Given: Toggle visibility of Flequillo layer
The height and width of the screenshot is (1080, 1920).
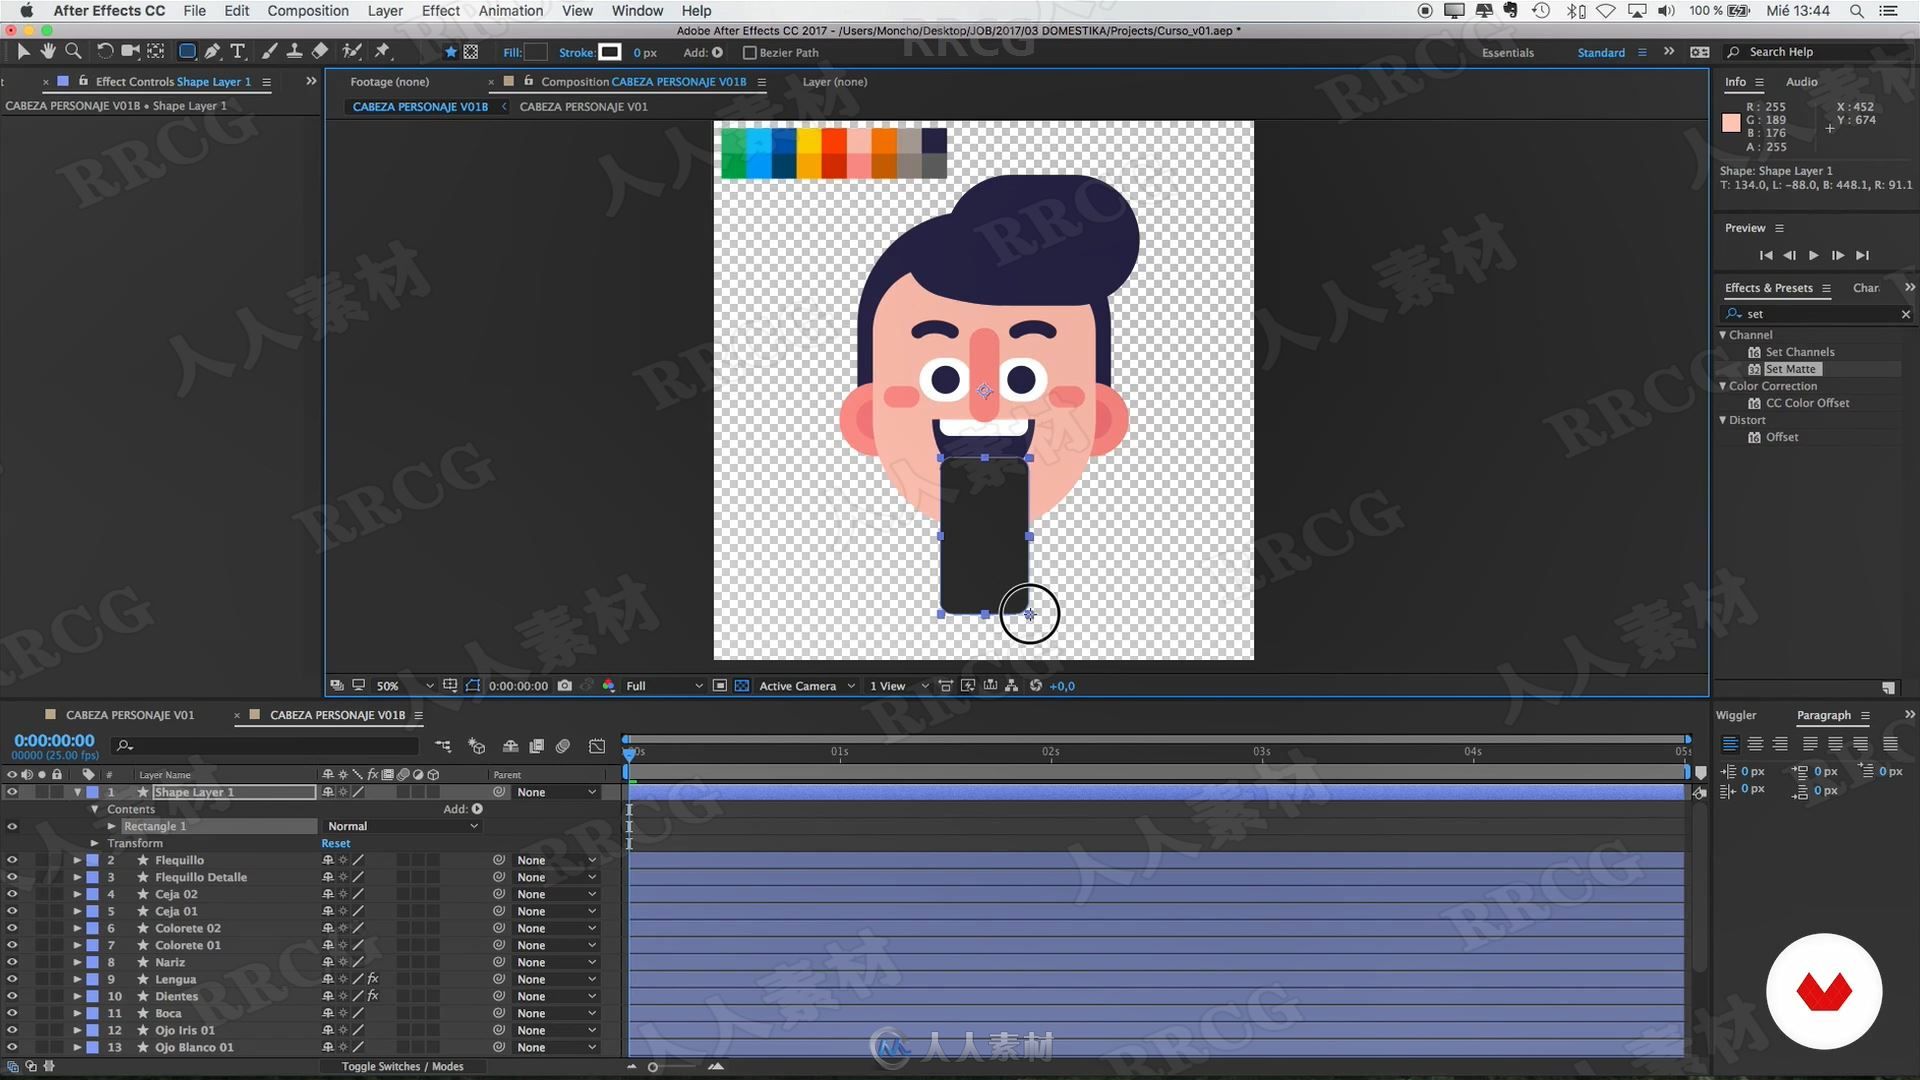Looking at the screenshot, I should 13,858.
